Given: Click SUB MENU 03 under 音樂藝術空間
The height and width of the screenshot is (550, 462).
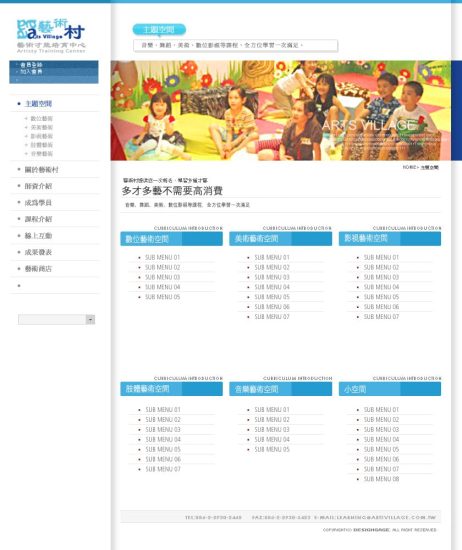Looking at the screenshot, I should 272,429.
